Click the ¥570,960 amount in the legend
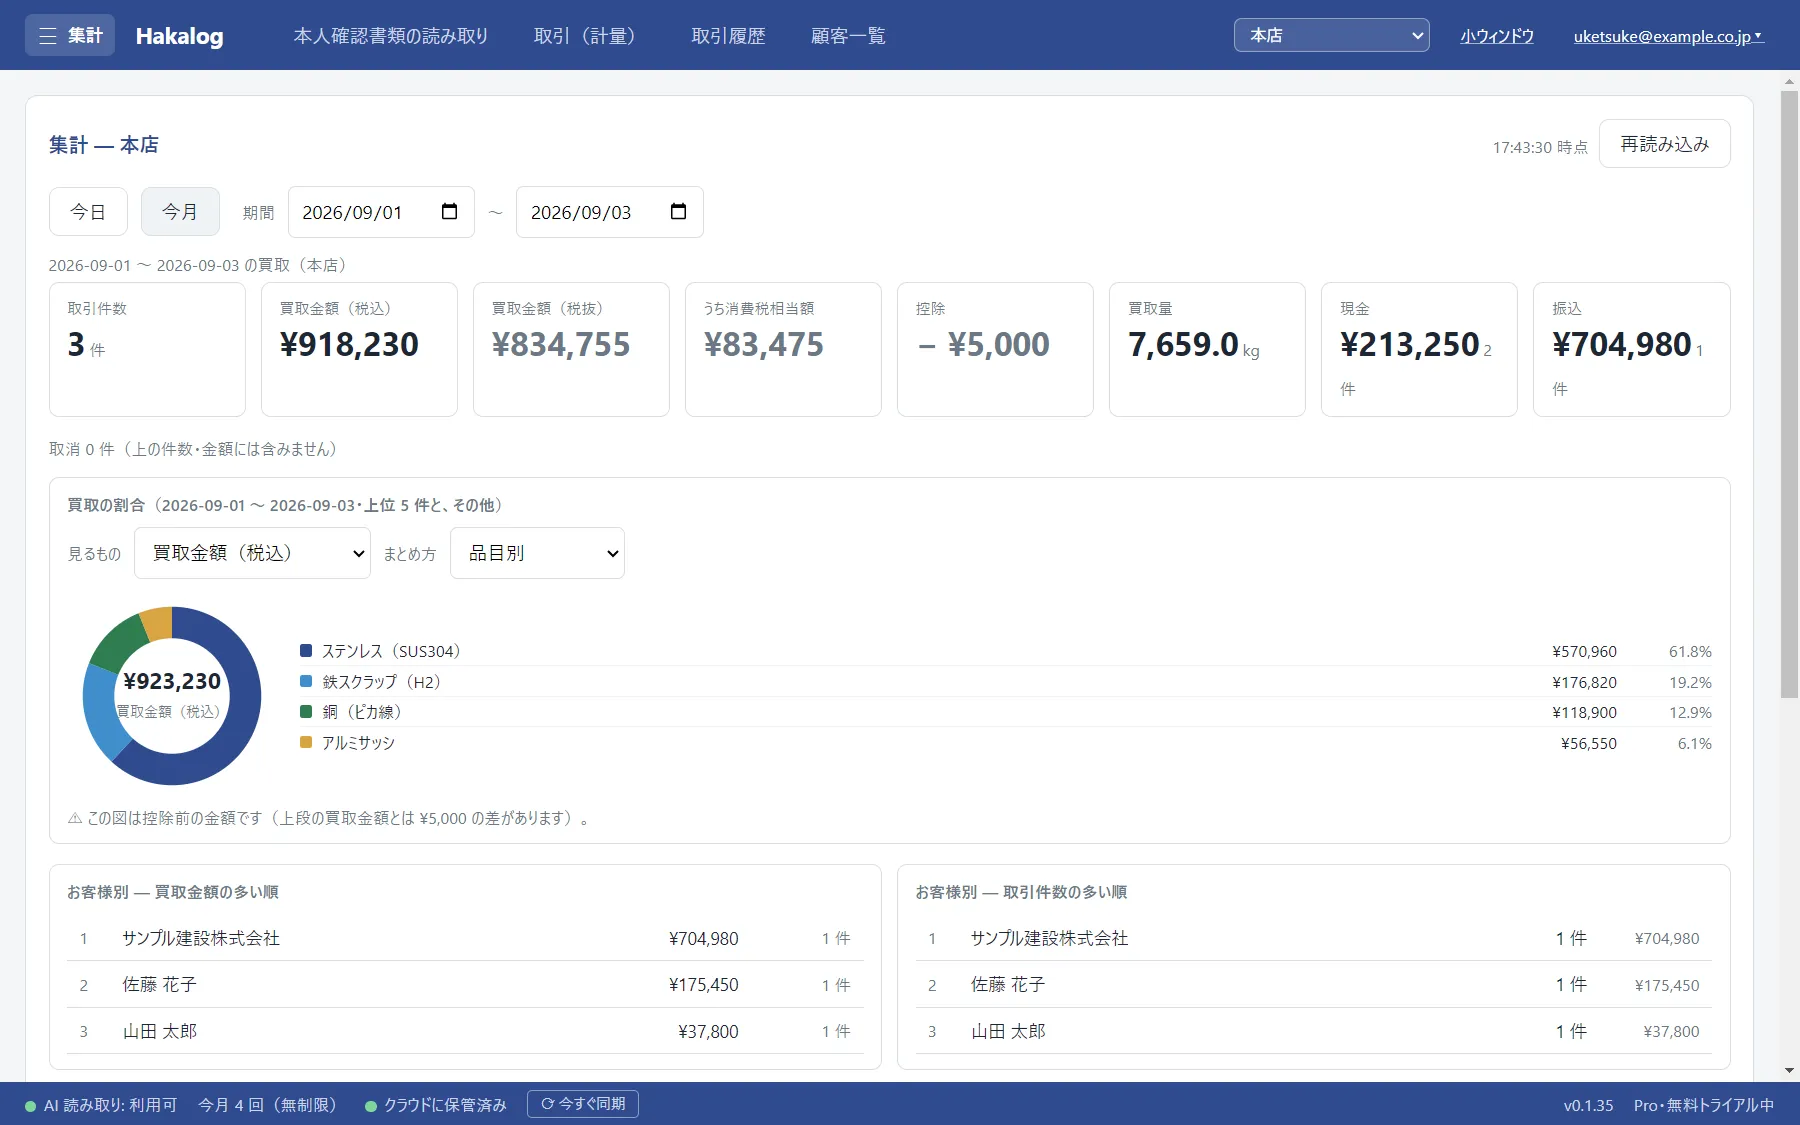This screenshot has width=1800, height=1125. [x=1584, y=652]
